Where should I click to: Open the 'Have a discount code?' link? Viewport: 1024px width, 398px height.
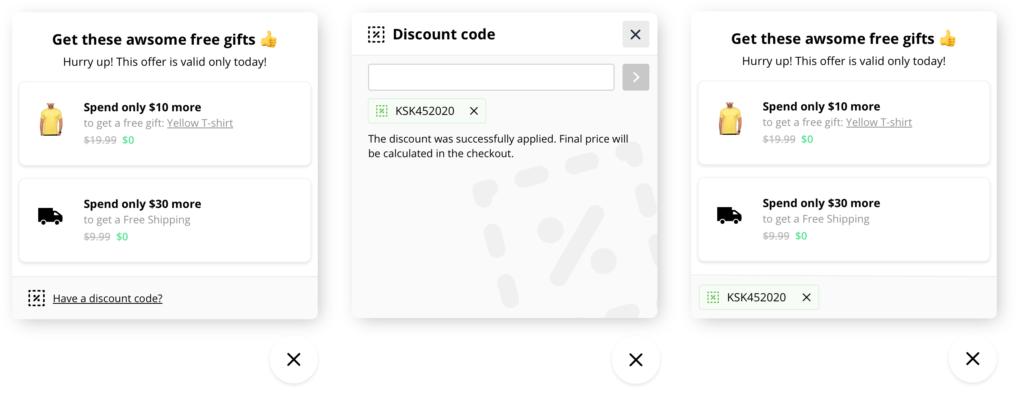pos(108,299)
